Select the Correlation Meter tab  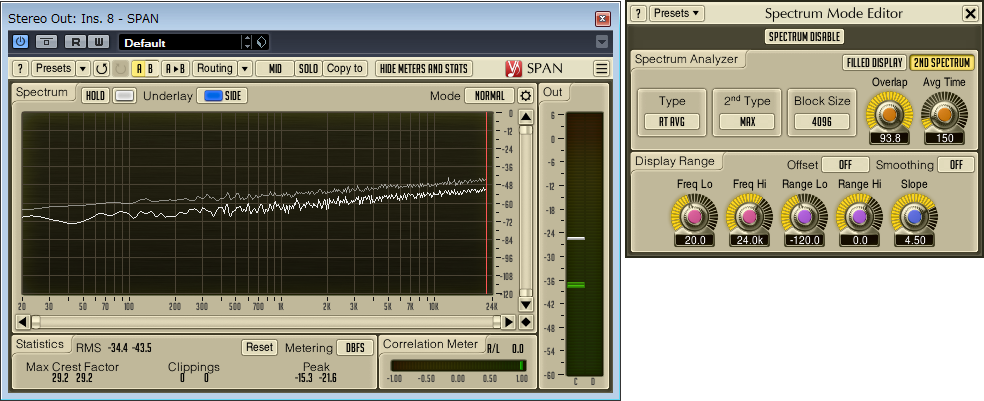430,344
